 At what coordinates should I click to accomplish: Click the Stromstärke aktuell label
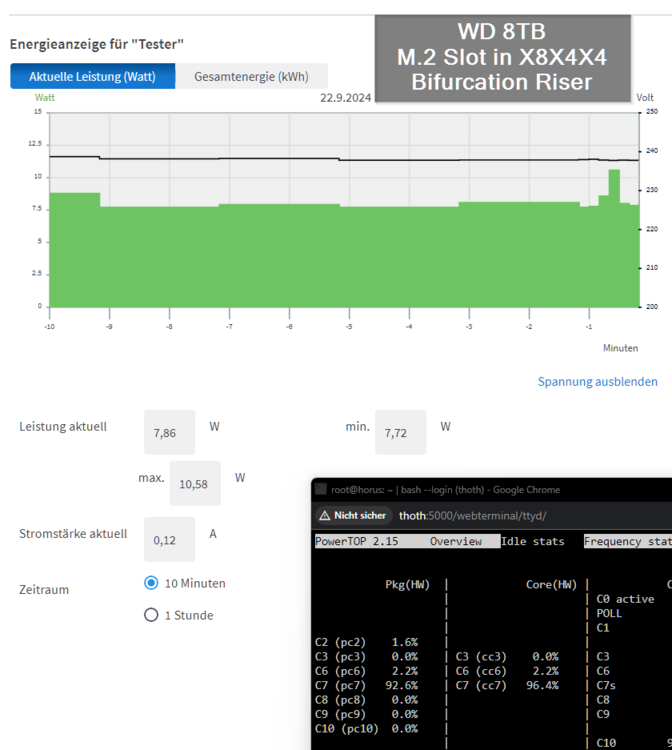coord(73,533)
